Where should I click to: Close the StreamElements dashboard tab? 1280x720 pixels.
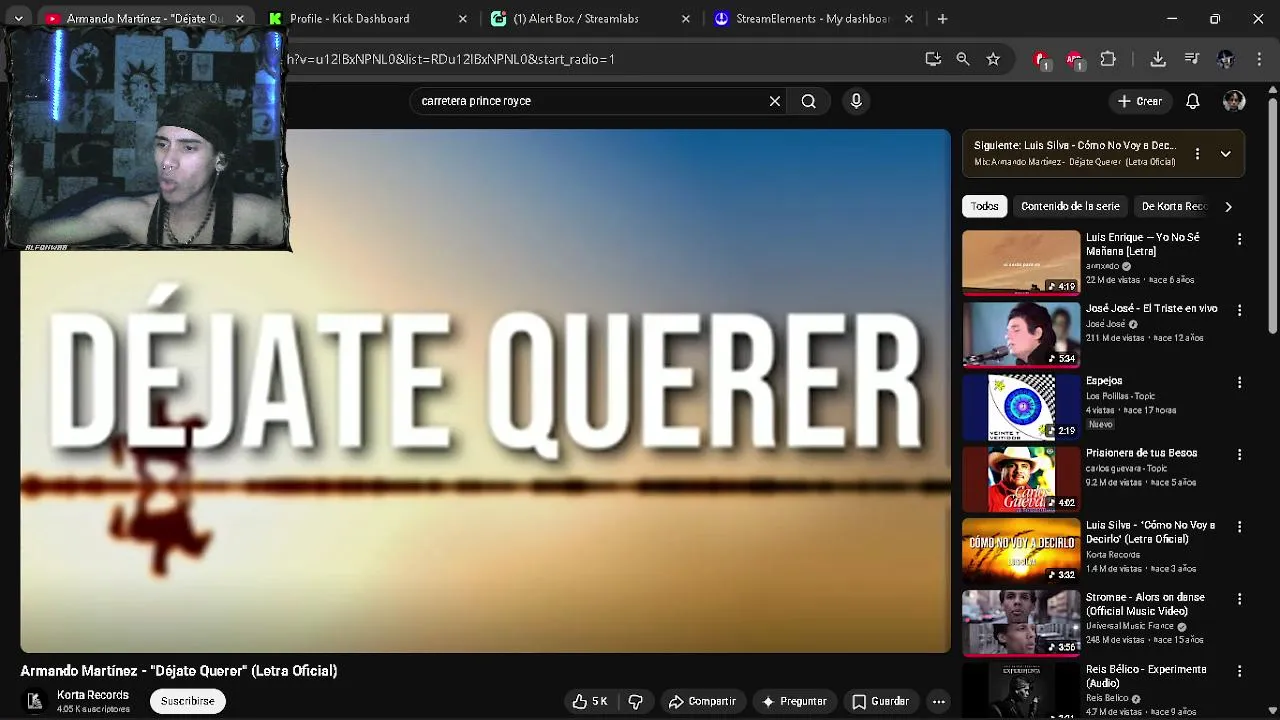(908, 18)
